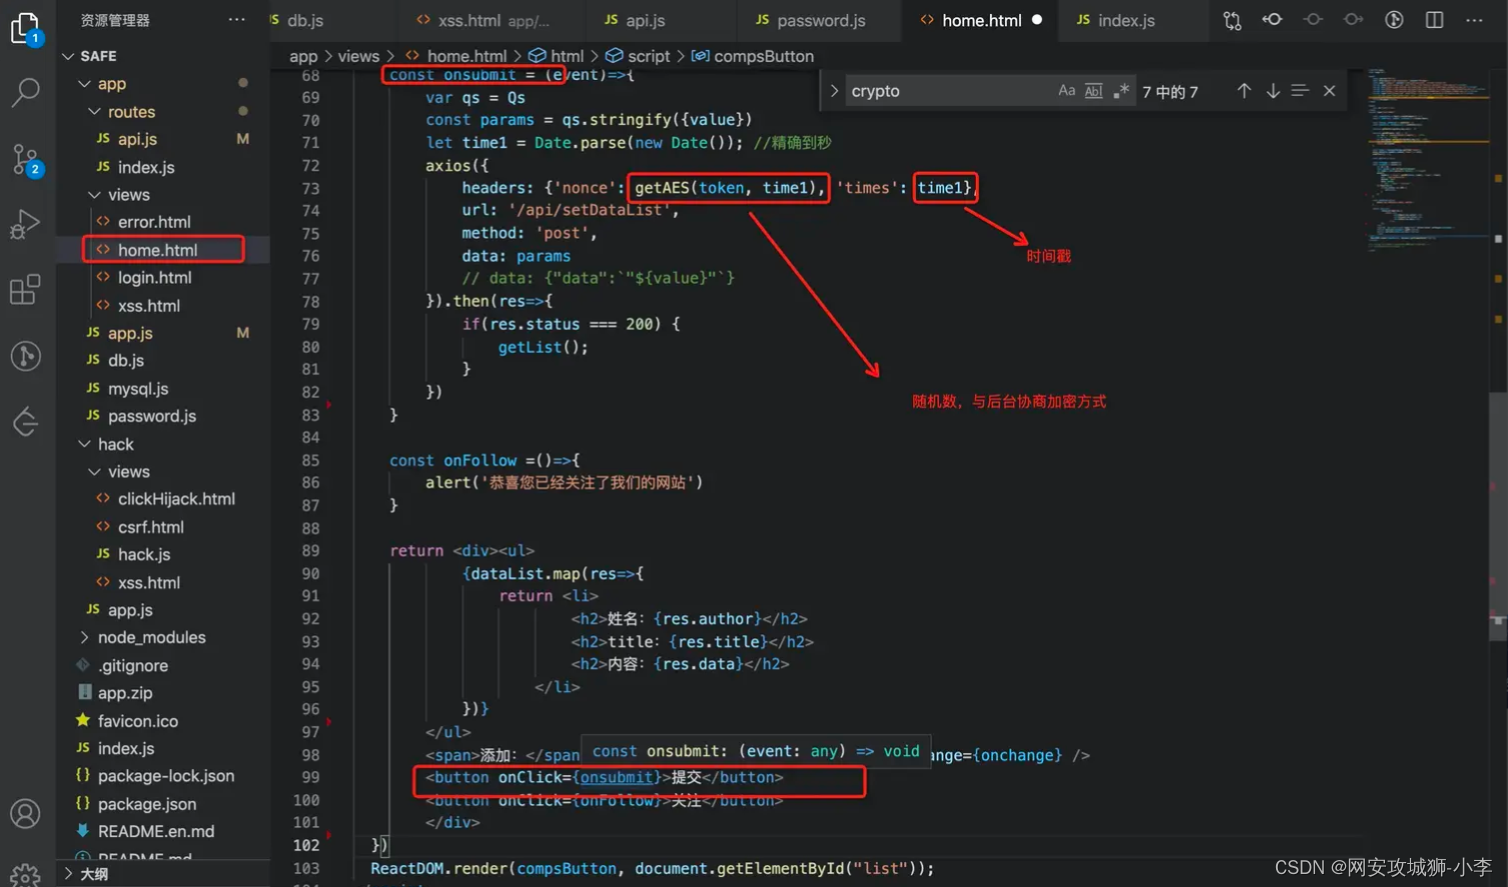Viewport: 1508px width, 887px height.
Task: Open app.zip file
Action: coord(125,693)
